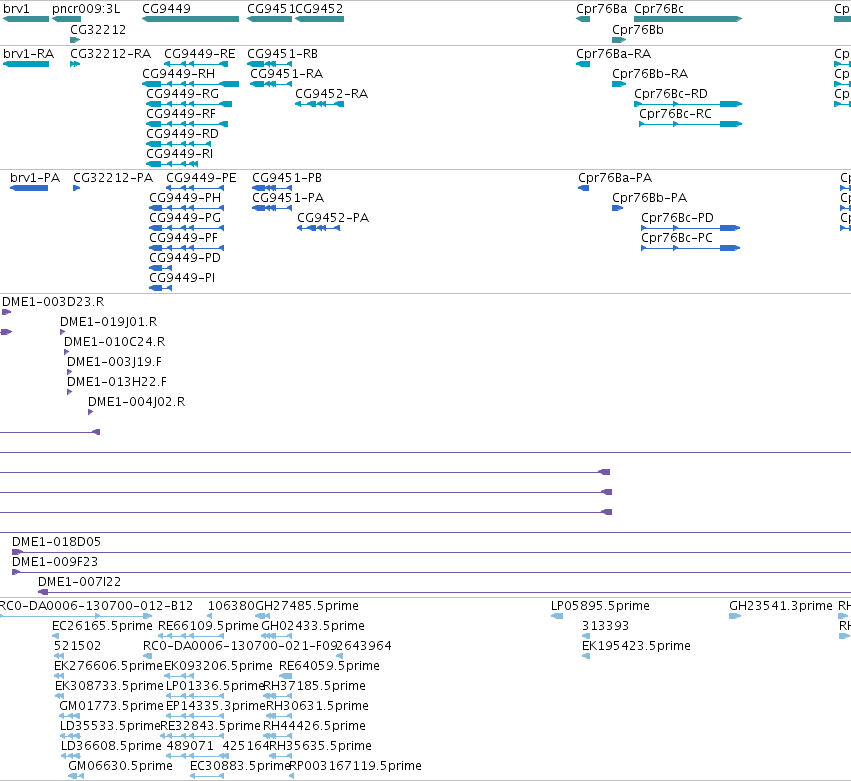
Task: Open the CG9451-PA protein label
Action: tap(288, 198)
